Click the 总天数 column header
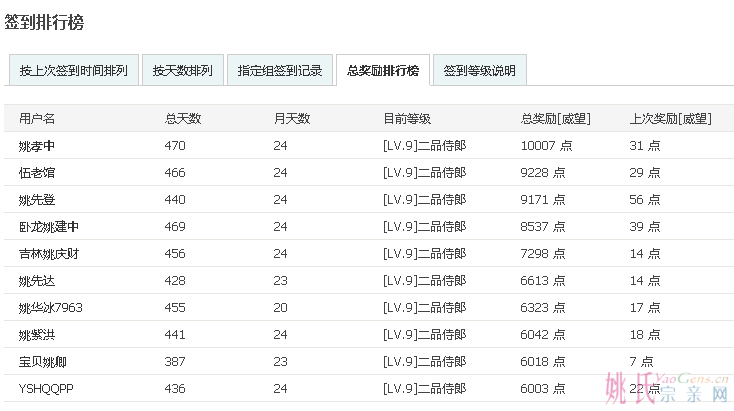The width and height of the screenshot is (734, 411). (x=183, y=118)
